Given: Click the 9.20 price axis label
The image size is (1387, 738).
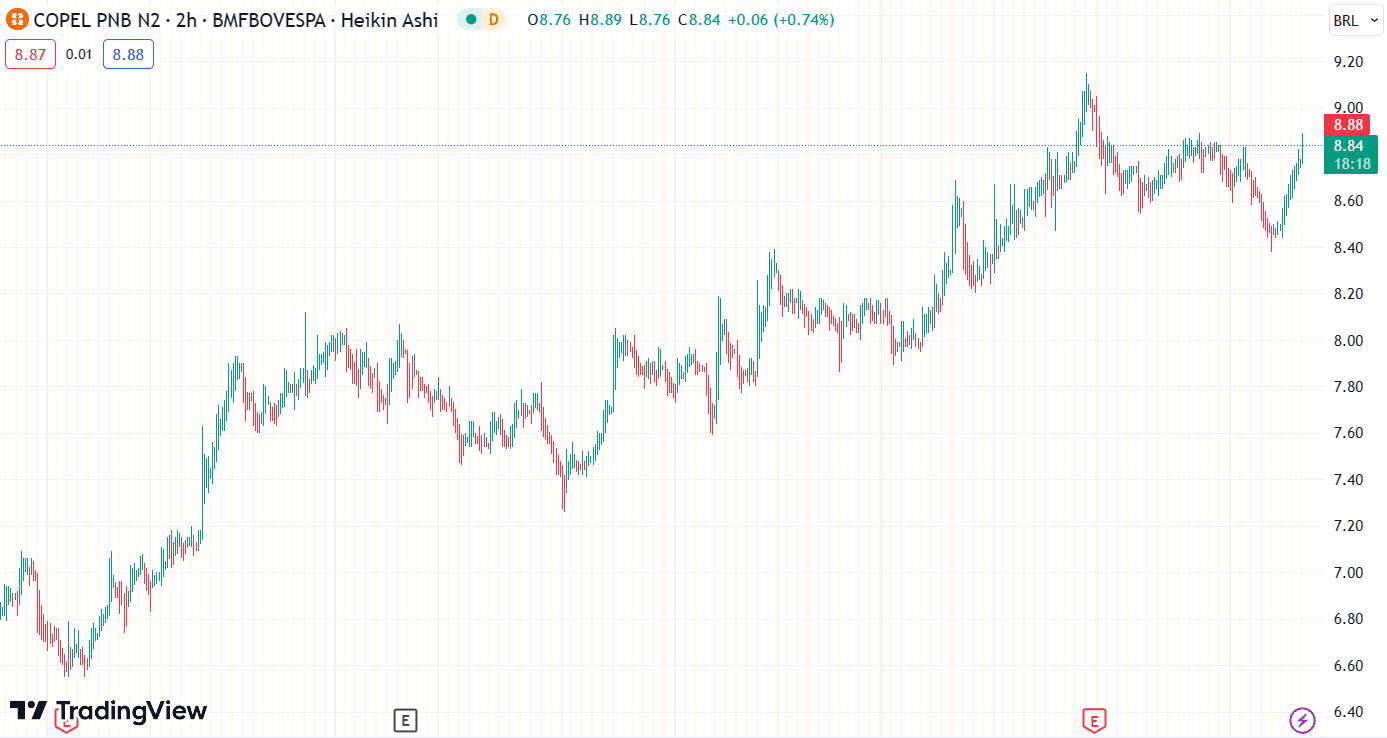Looking at the screenshot, I should click(1349, 62).
